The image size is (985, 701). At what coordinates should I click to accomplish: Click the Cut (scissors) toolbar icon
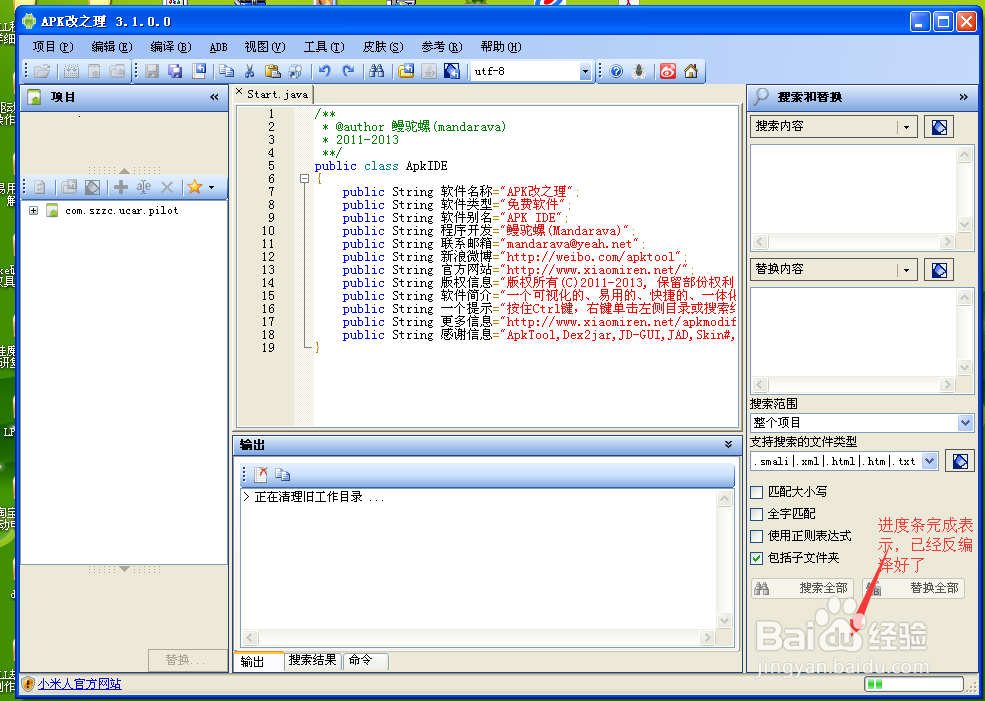(252, 70)
